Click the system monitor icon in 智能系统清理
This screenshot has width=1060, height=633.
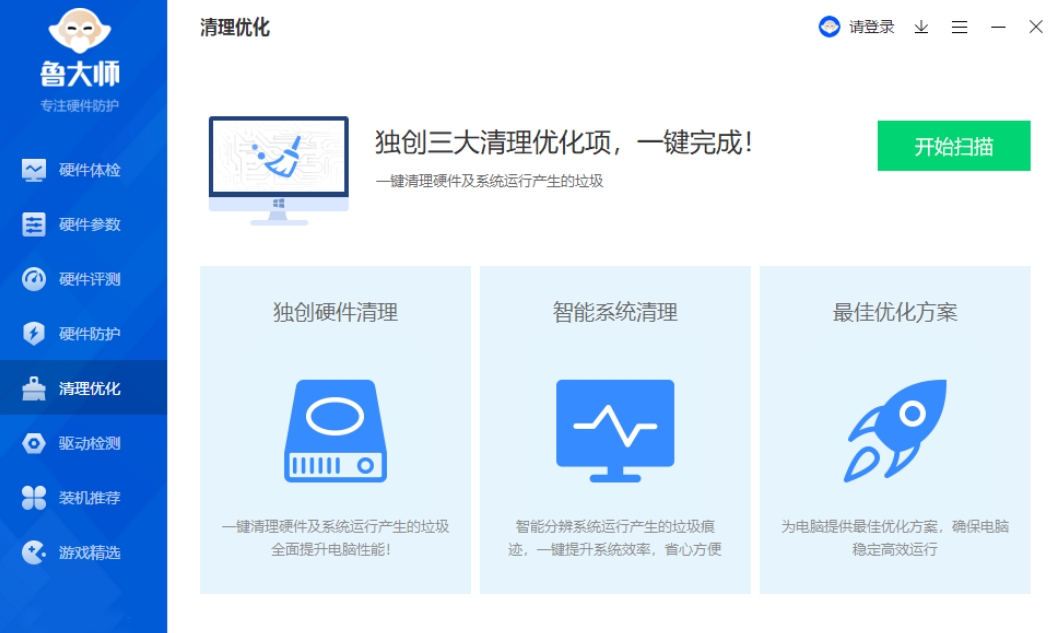point(615,428)
